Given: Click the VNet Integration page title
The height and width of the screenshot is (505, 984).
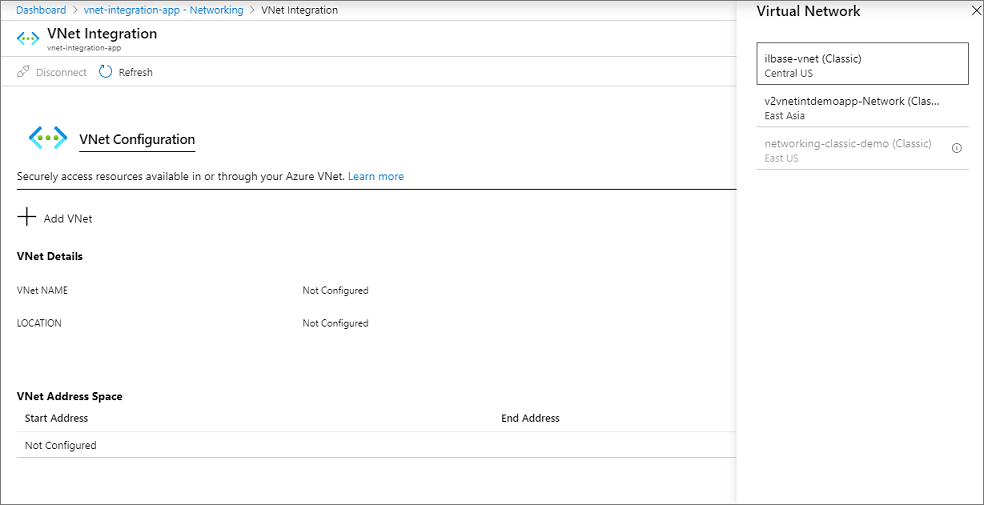Looking at the screenshot, I should (102, 33).
